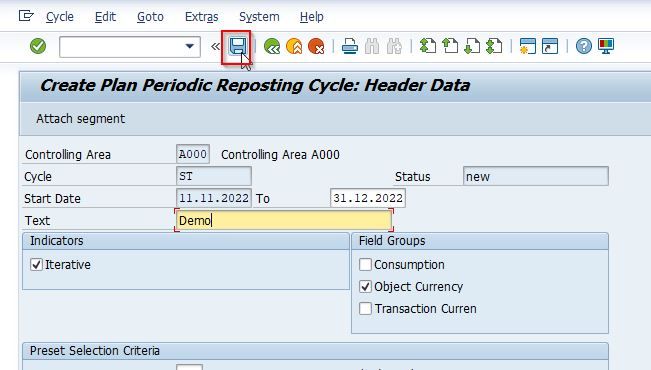This screenshot has height=370, width=651.
Task: Click the Create New Session icon
Action: click(528, 46)
